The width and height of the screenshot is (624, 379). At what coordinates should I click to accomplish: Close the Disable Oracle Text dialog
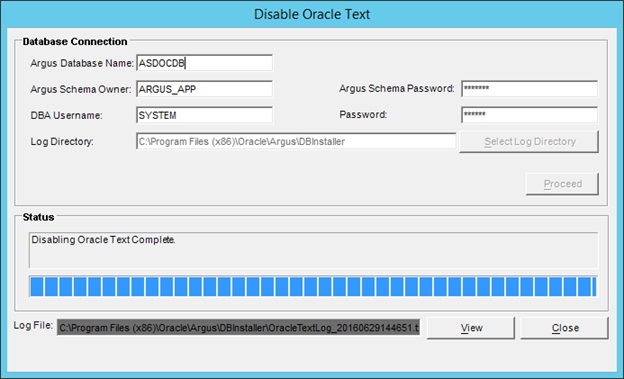[565, 328]
